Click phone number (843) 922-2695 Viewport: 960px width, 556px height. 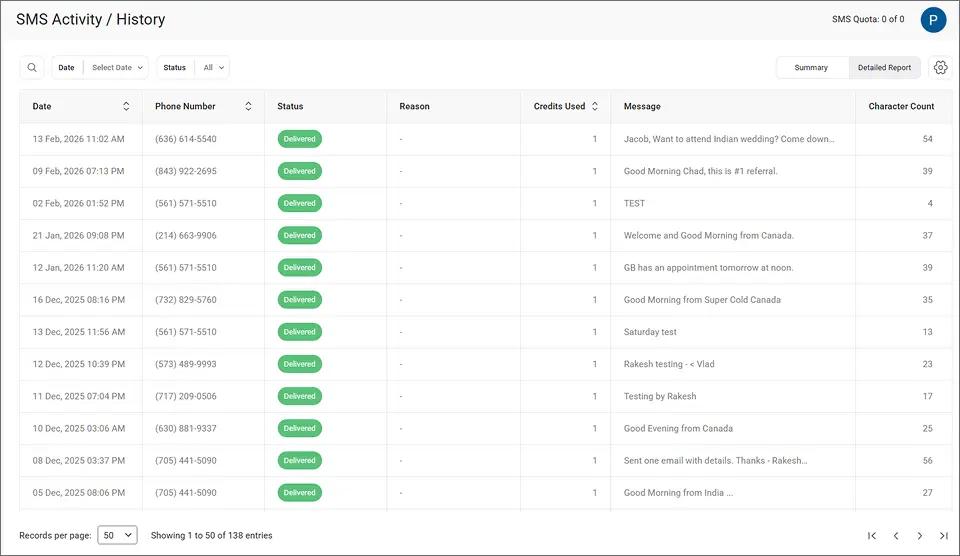click(x=186, y=171)
